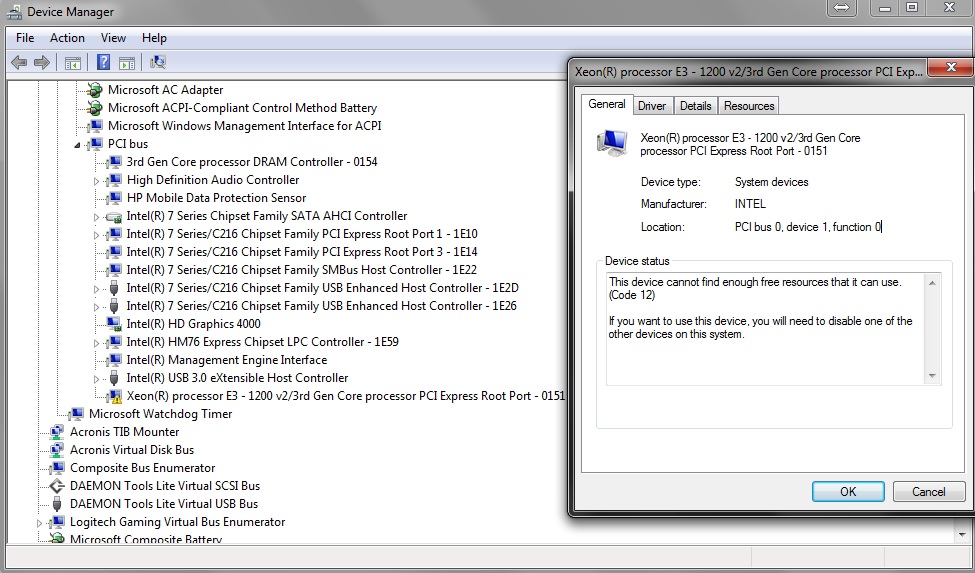The width and height of the screenshot is (975, 573).
Task: Click the Acronis Virtual Disk Bus icon
Action: pos(57,450)
